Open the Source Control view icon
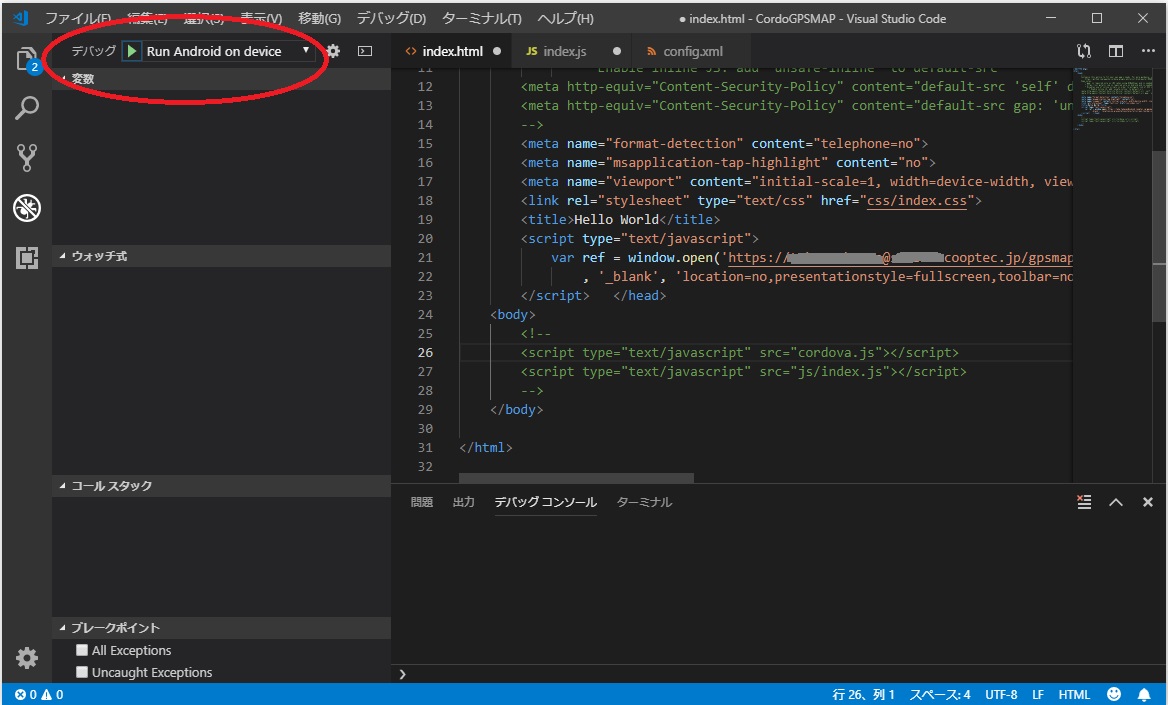 [26, 157]
